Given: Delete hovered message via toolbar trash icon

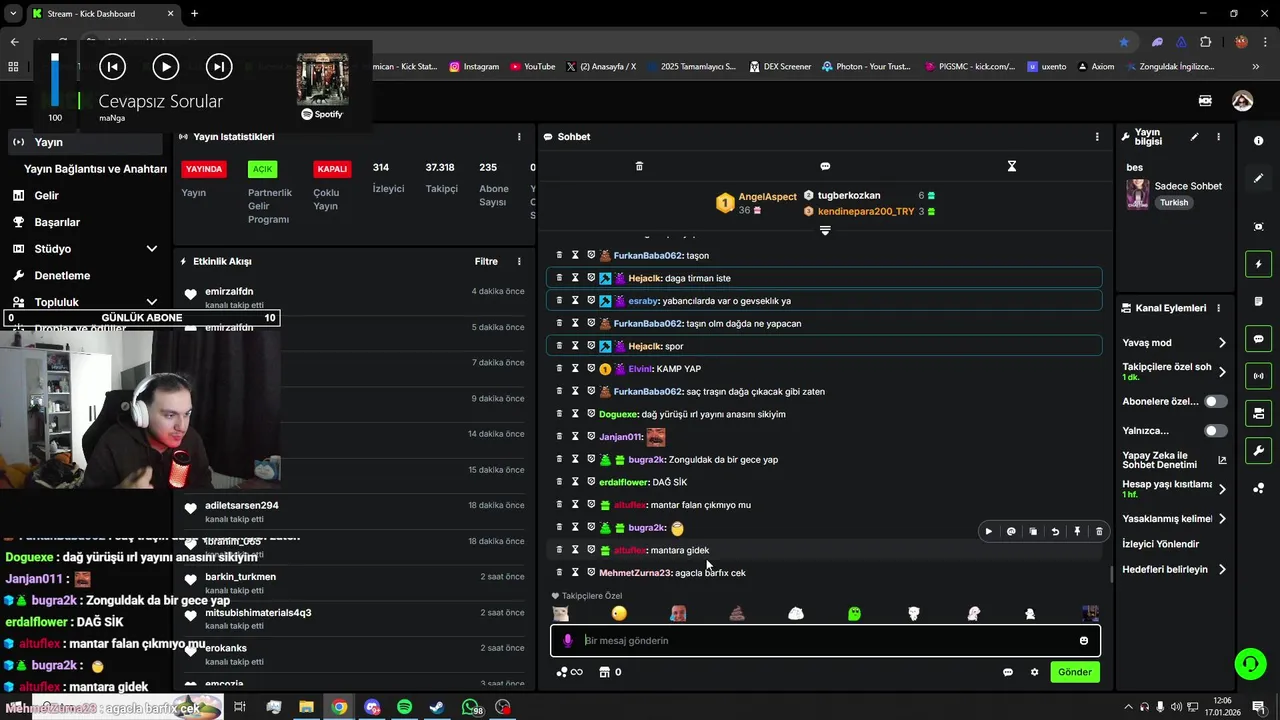Looking at the screenshot, I should point(1099,532).
